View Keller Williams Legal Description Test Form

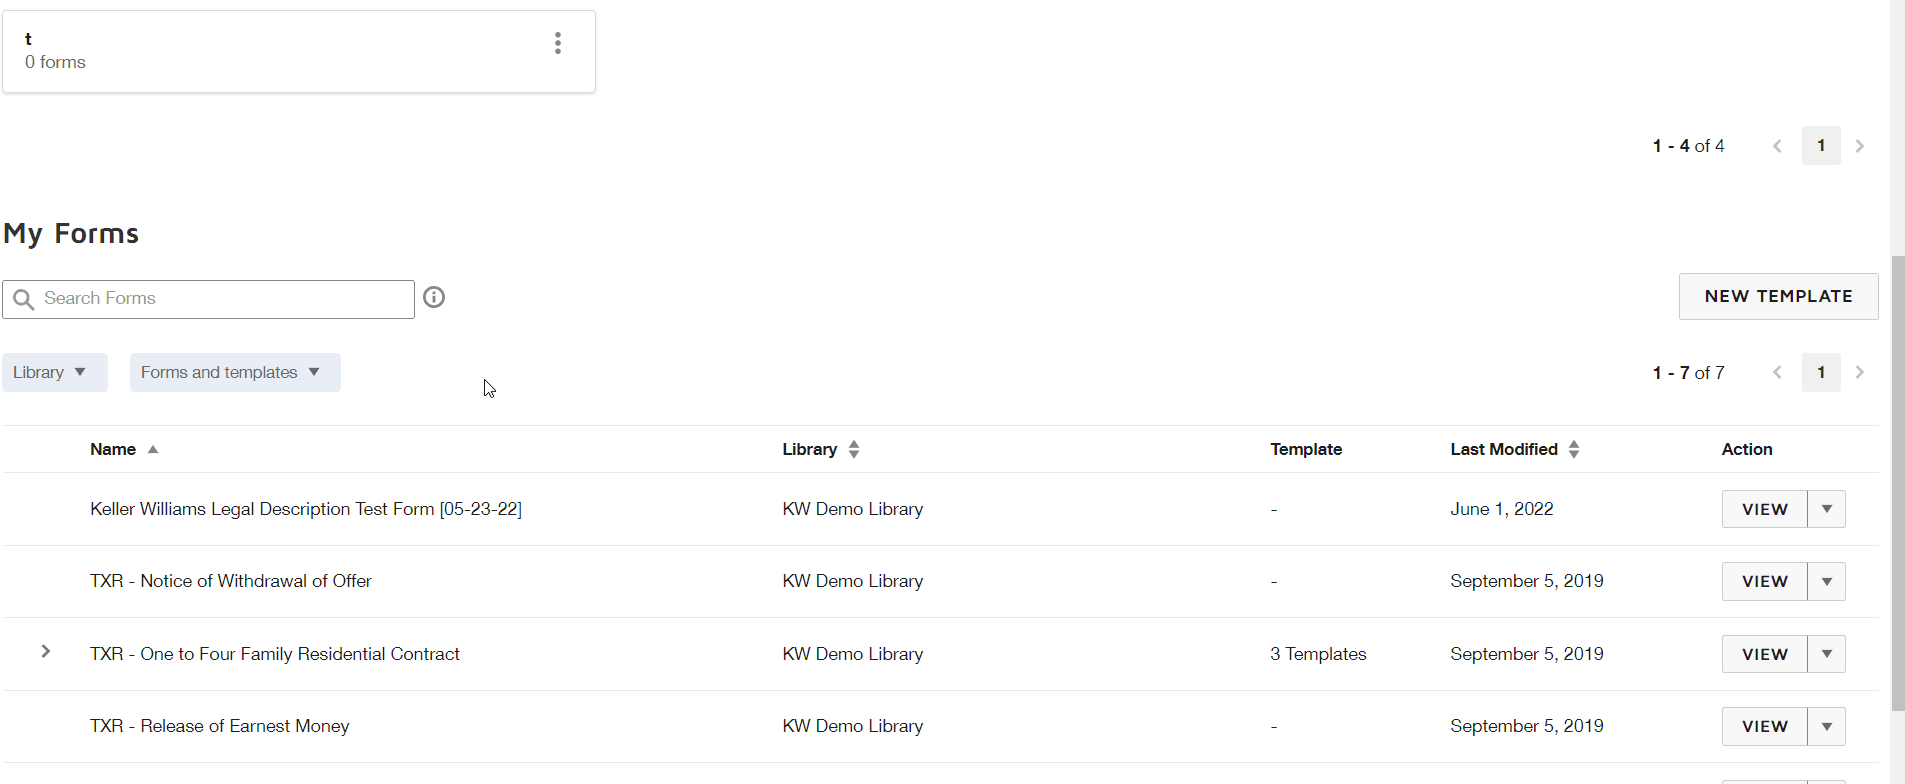click(1764, 509)
